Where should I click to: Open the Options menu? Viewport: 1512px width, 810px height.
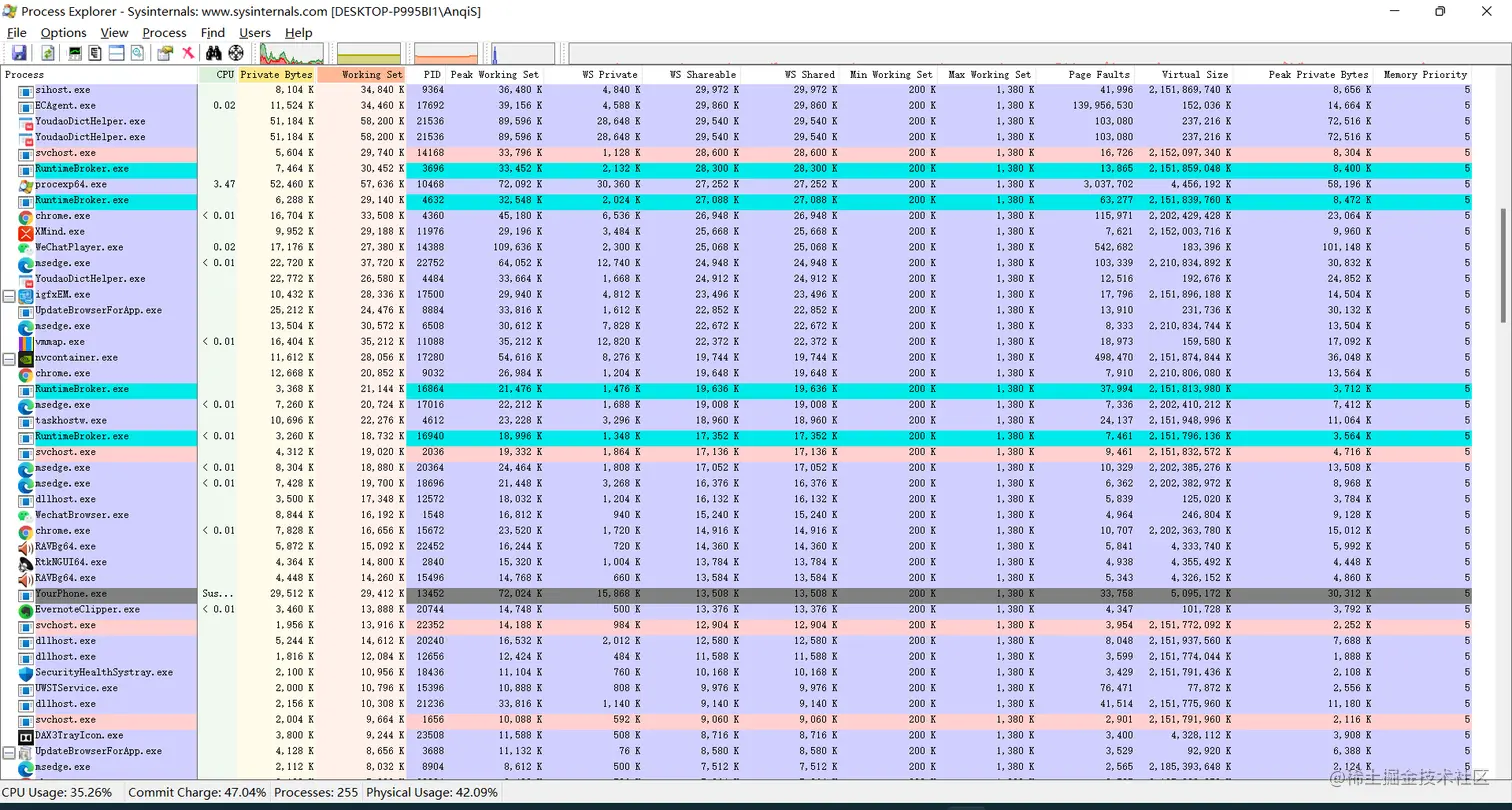pyautogui.click(x=63, y=32)
